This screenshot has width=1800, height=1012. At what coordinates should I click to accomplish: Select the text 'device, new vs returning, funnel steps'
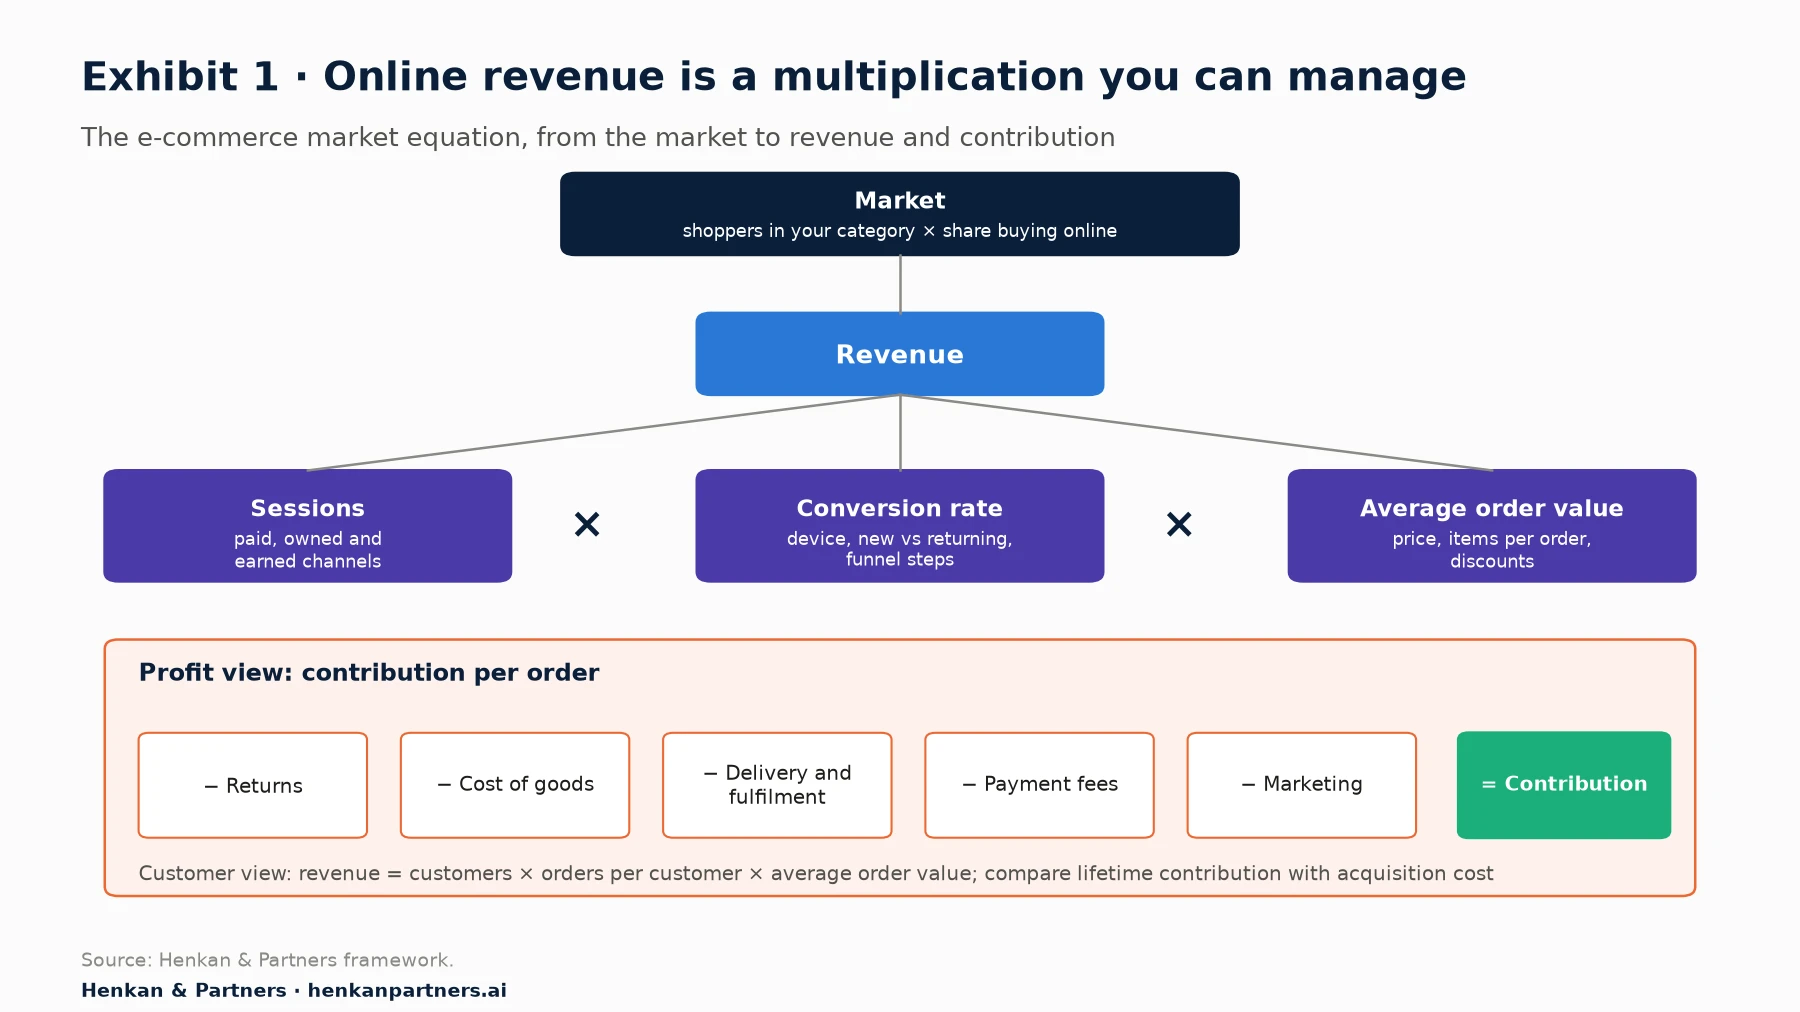900,549
